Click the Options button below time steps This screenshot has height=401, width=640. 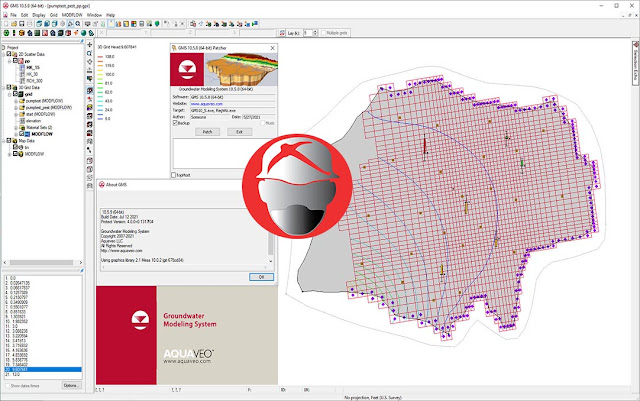pyautogui.click(x=71, y=385)
